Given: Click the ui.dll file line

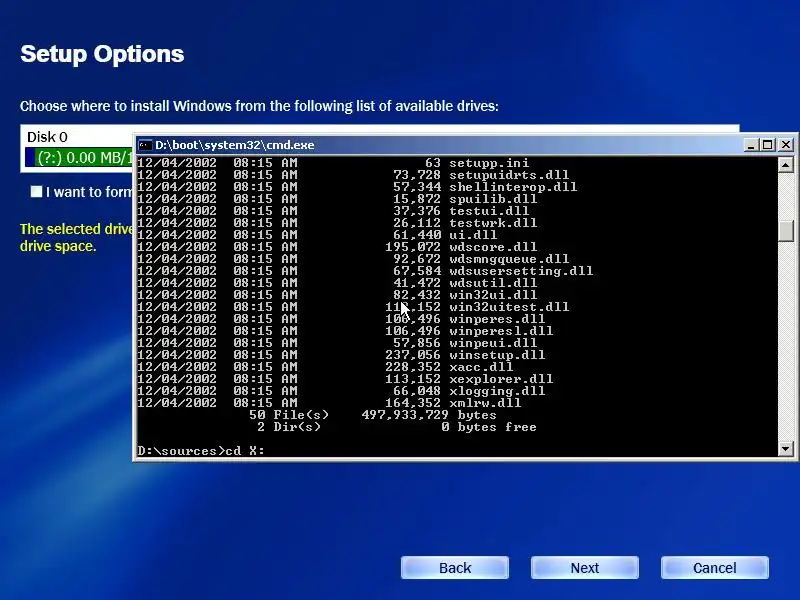Looking at the screenshot, I should [317, 235].
